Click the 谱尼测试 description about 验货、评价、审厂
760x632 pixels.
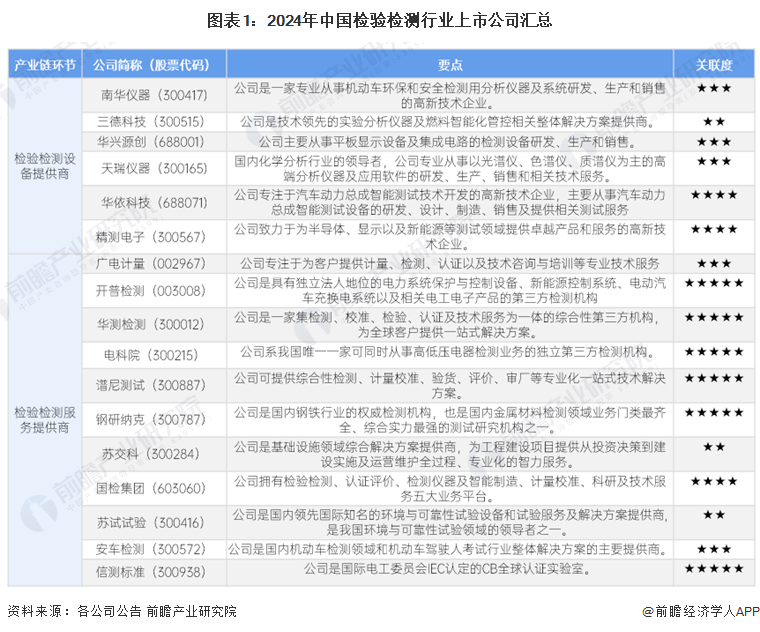pos(450,385)
